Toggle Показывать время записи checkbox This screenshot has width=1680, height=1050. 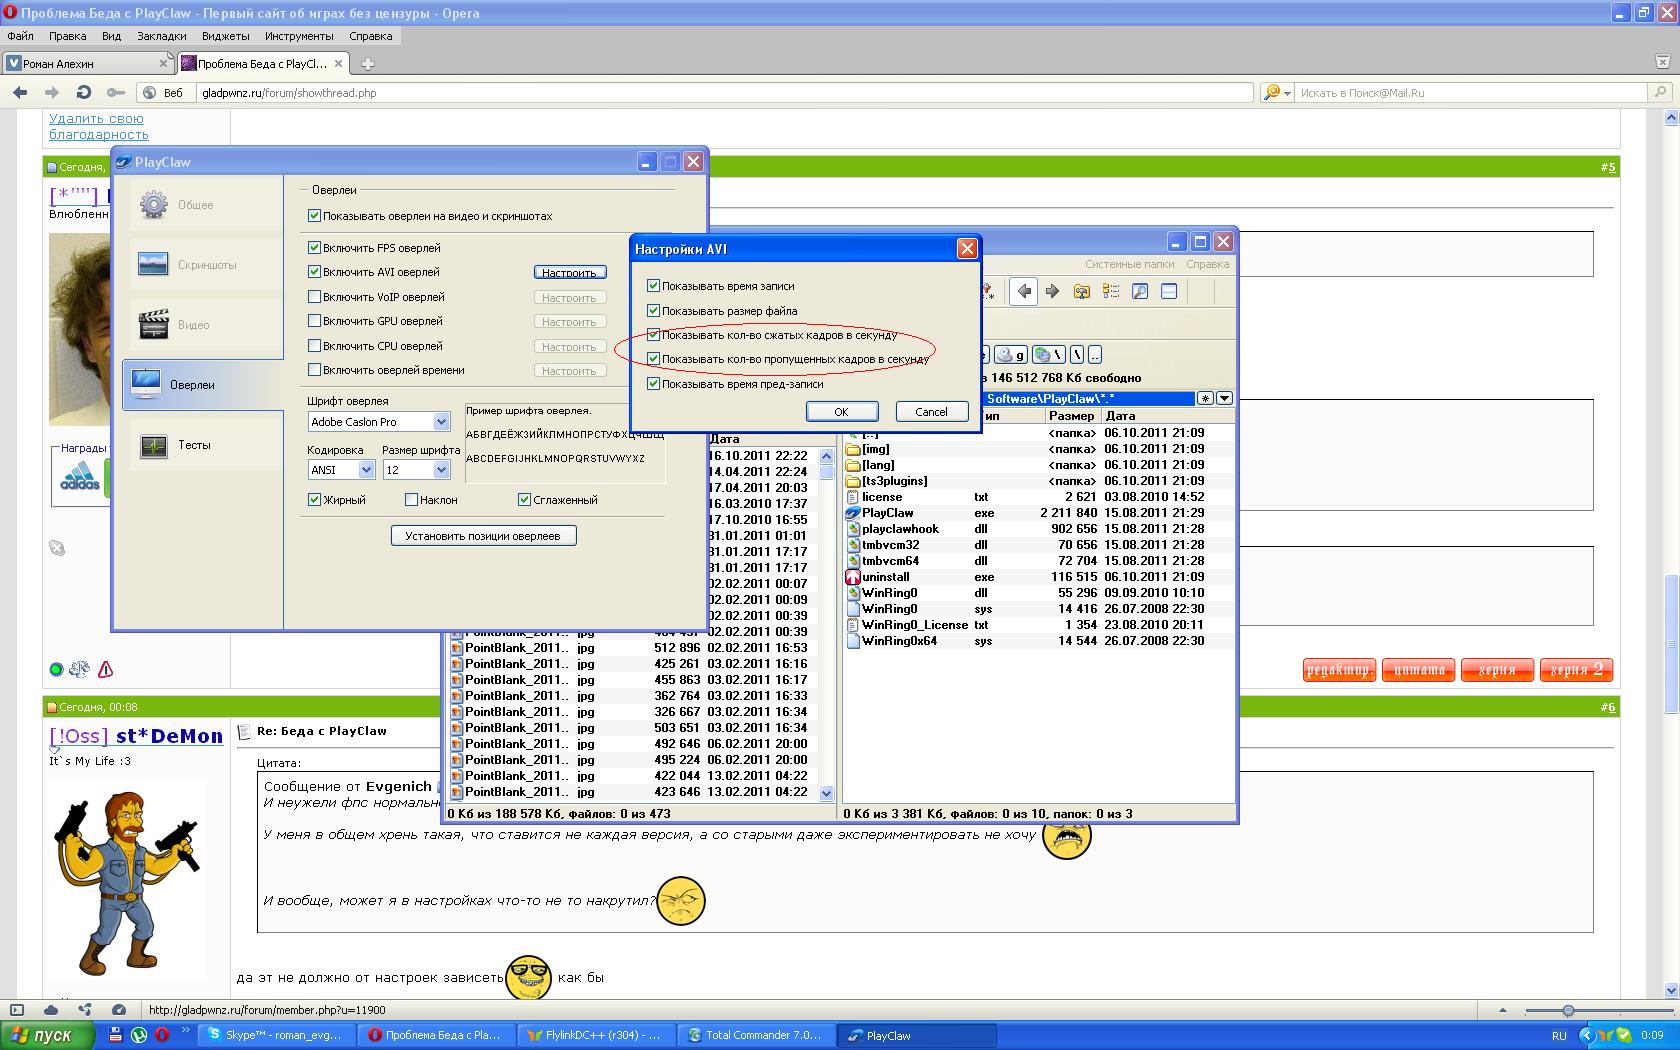(x=654, y=286)
